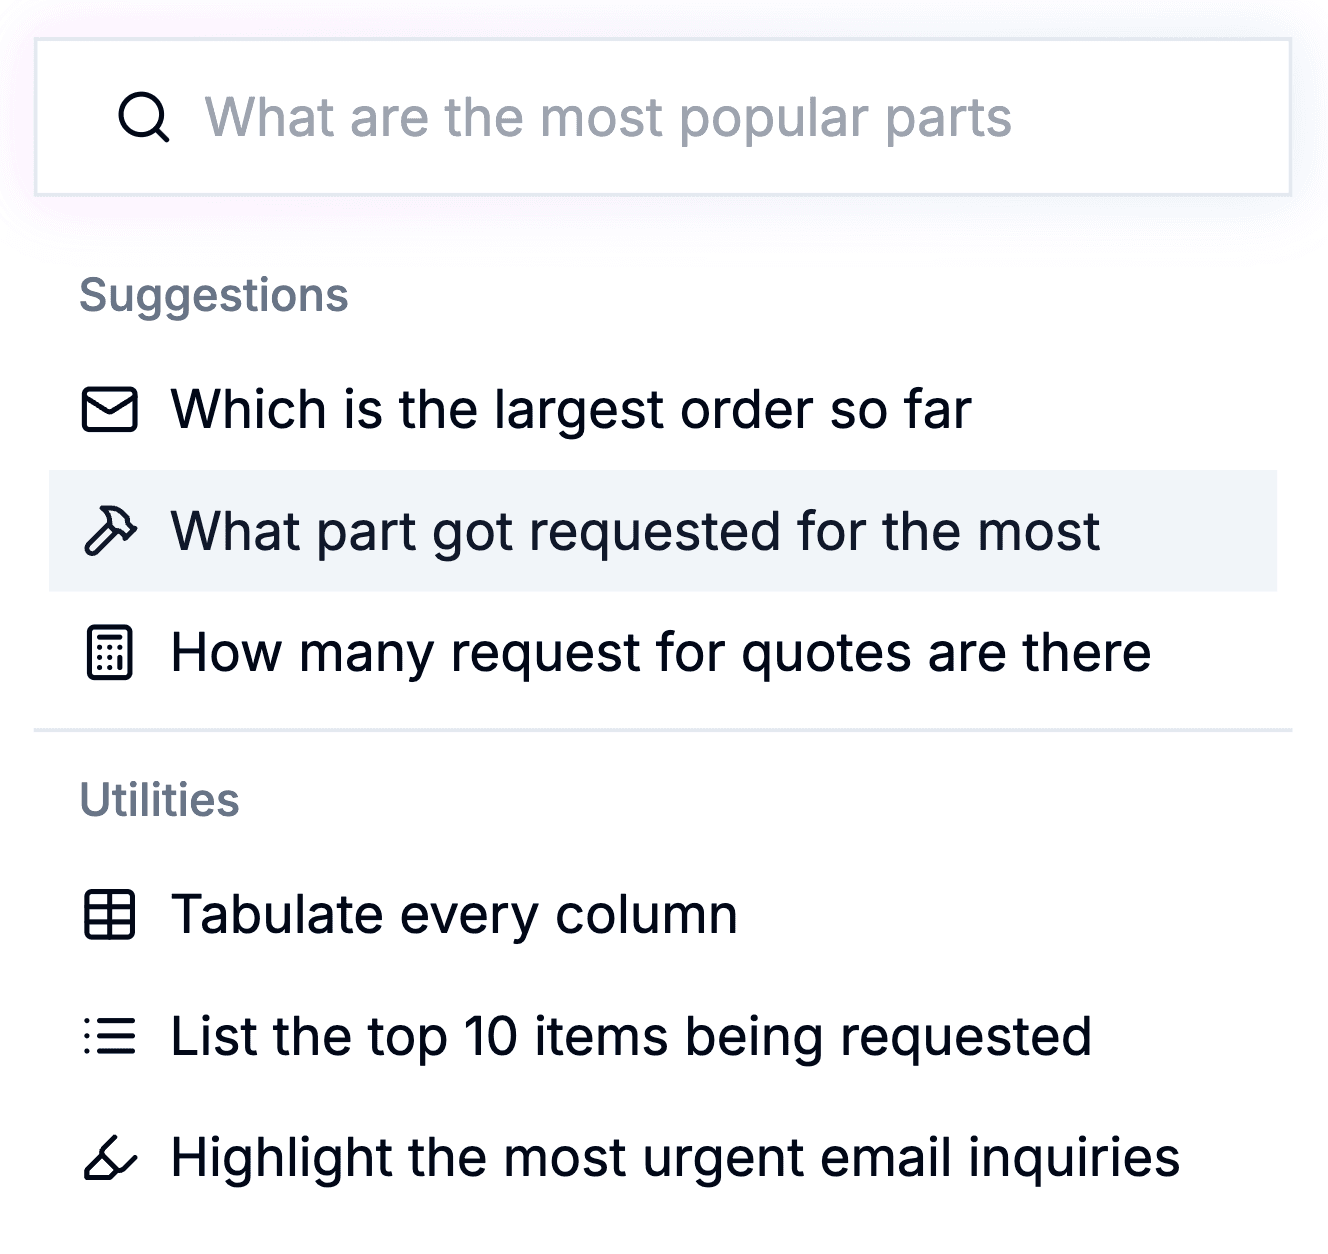The width and height of the screenshot is (1328, 1254).
Task: Run the Tabulate every column utility
Action: (455, 914)
